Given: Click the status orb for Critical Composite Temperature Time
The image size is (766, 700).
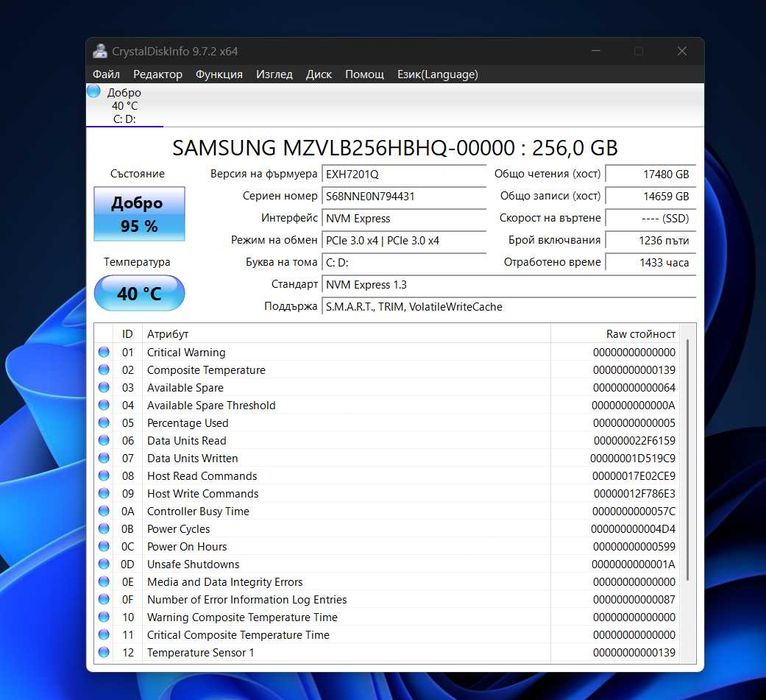Looking at the screenshot, I should coord(104,635).
